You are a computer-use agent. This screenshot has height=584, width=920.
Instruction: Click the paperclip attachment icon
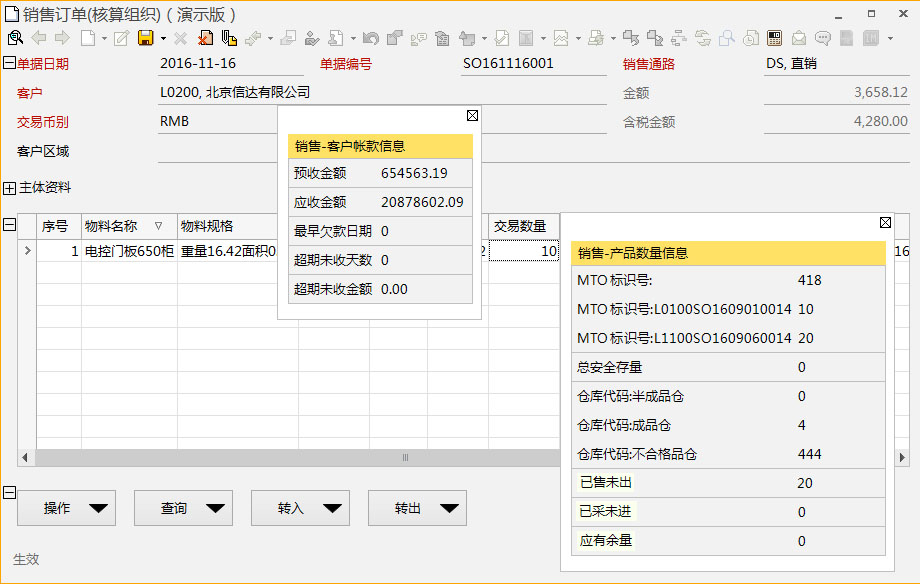229,39
